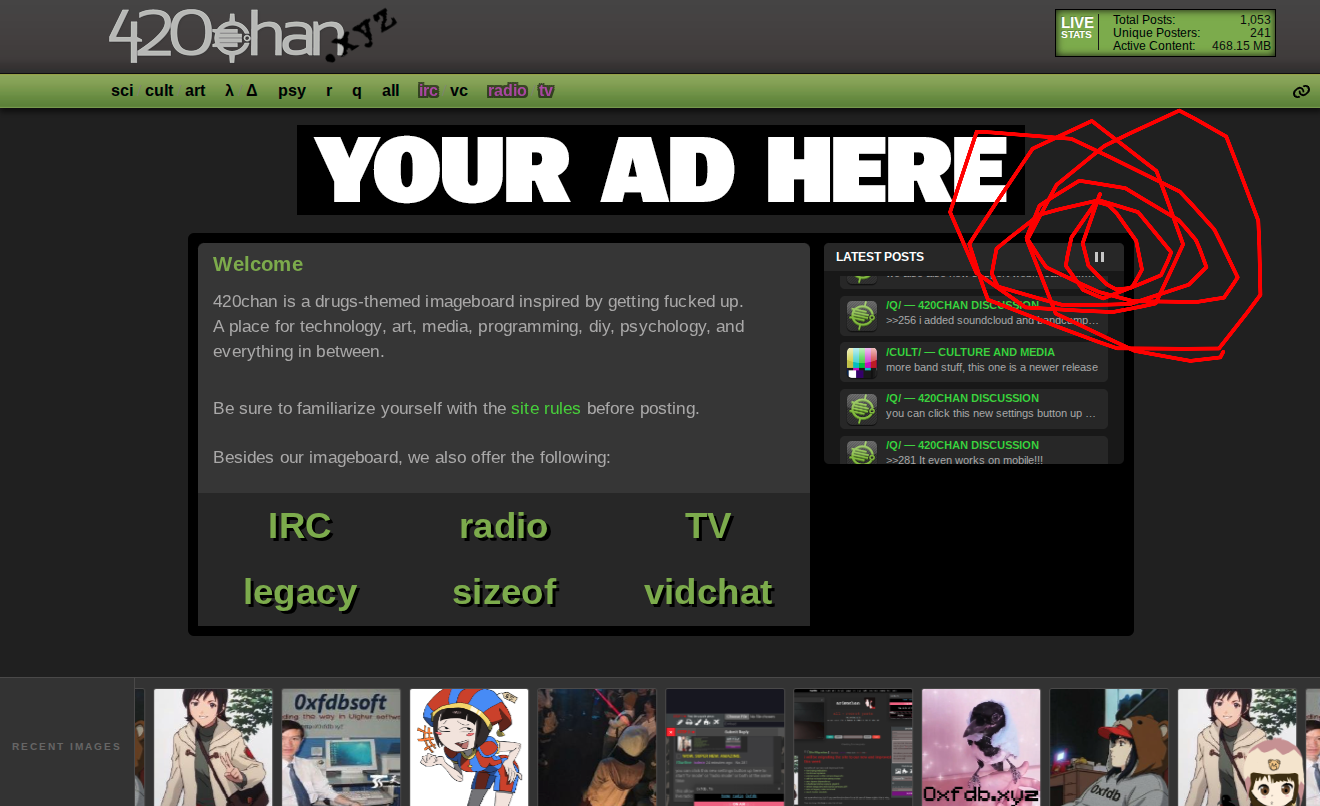Click the 'Unique Posters: 241' stat

pyautogui.click(x=1192, y=33)
